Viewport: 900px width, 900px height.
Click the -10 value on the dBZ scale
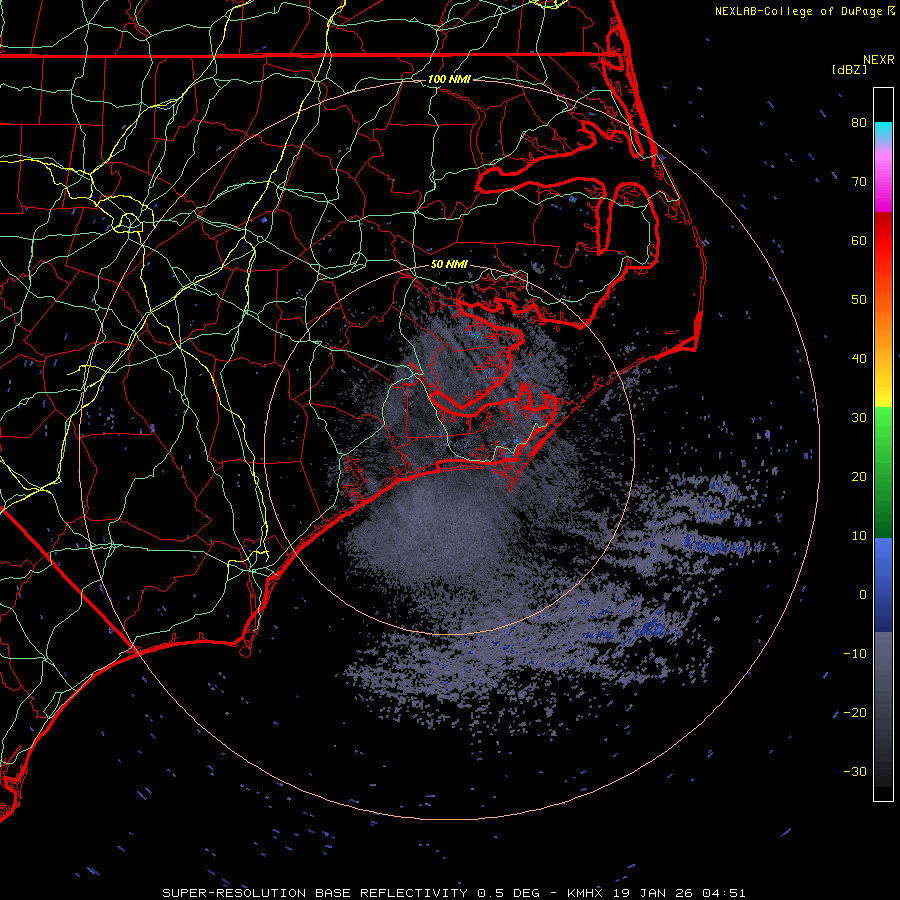(855, 653)
